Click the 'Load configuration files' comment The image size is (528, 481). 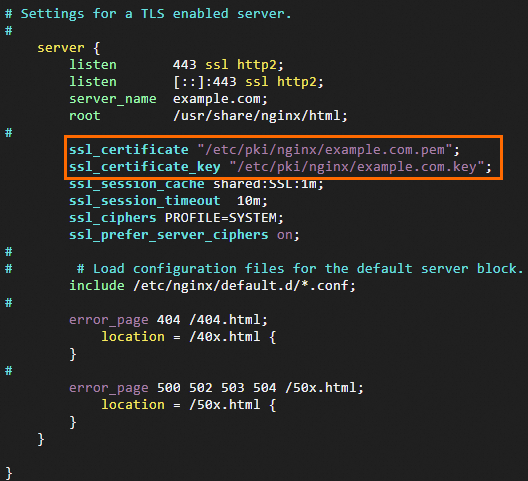pos(300,269)
